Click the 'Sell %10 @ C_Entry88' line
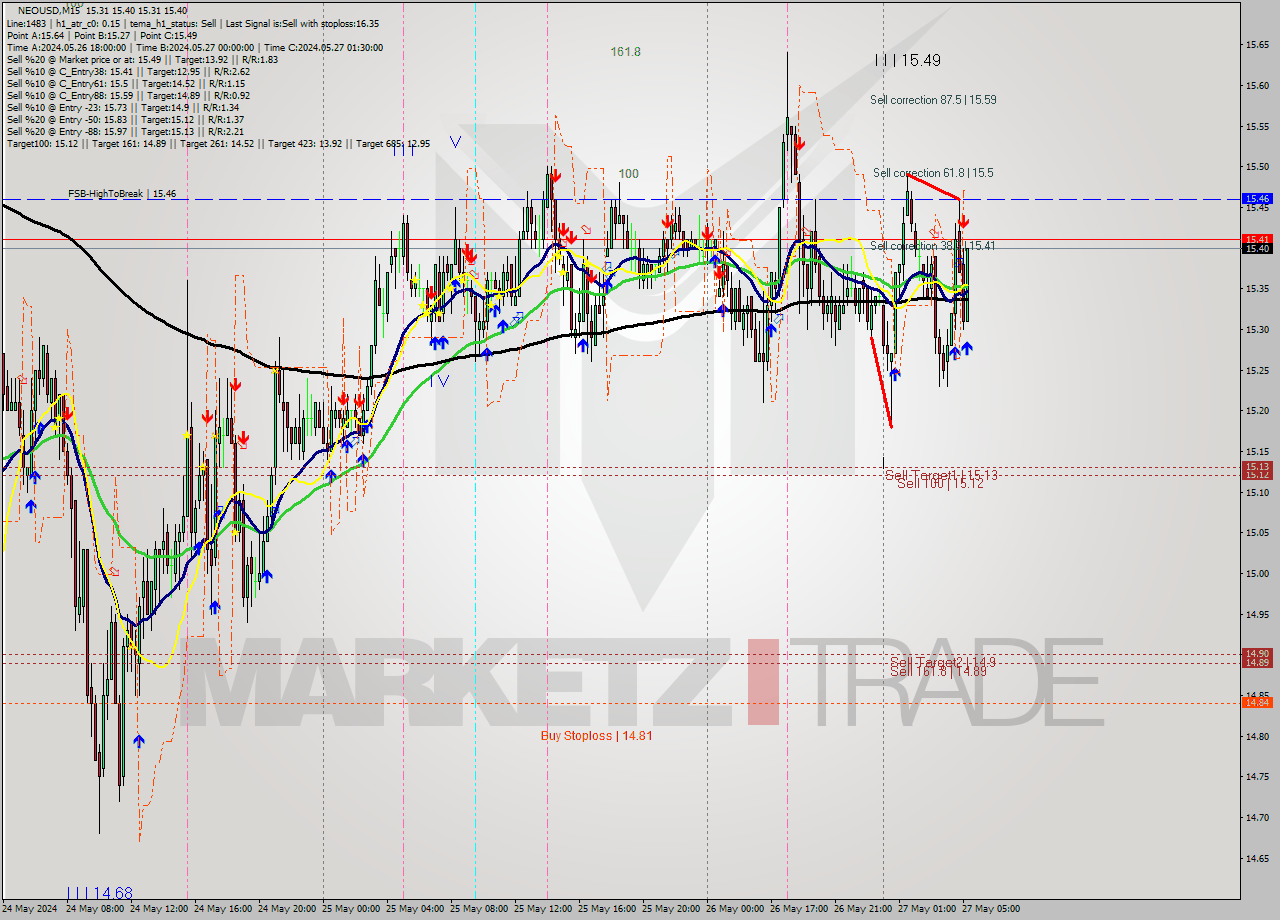 (128, 95)
